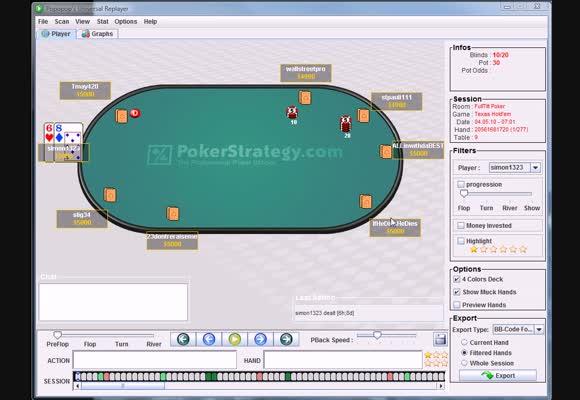Click the green Export button
This screenshot has height=400, width=580.
498,376
